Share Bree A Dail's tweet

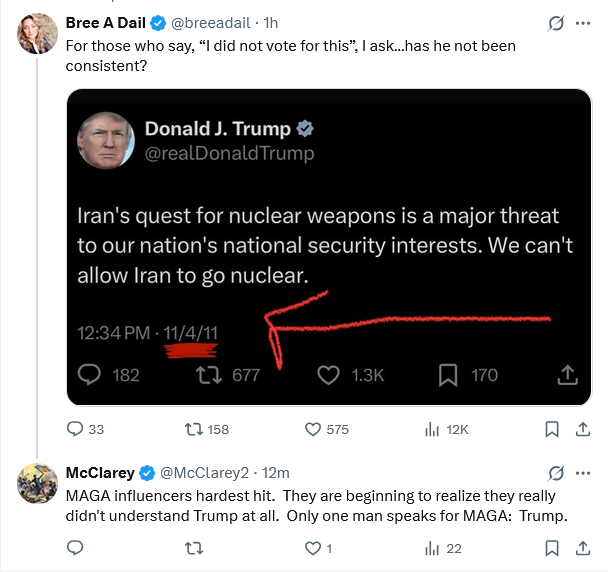(582, 429)
